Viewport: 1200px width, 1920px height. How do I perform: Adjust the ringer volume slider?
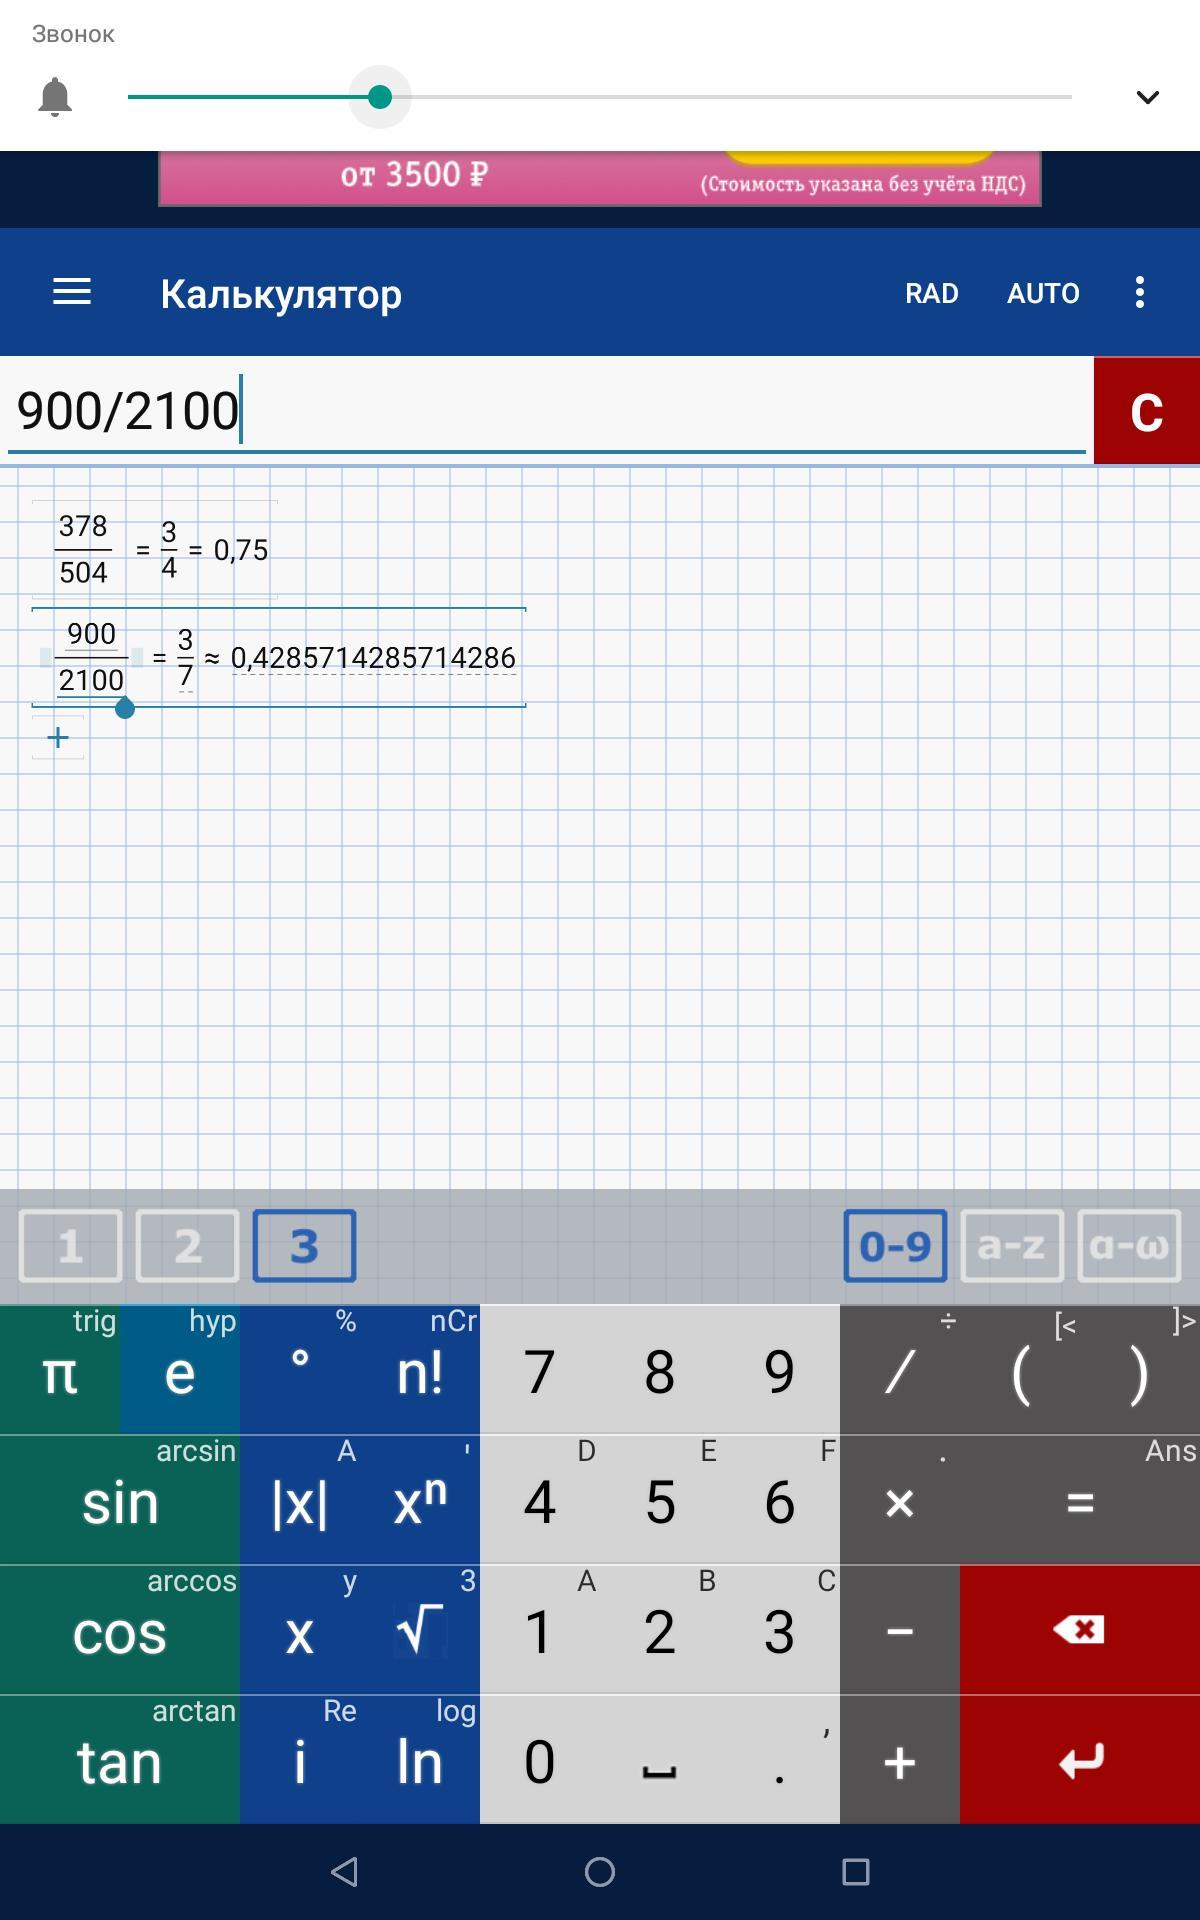coord(380,97)
